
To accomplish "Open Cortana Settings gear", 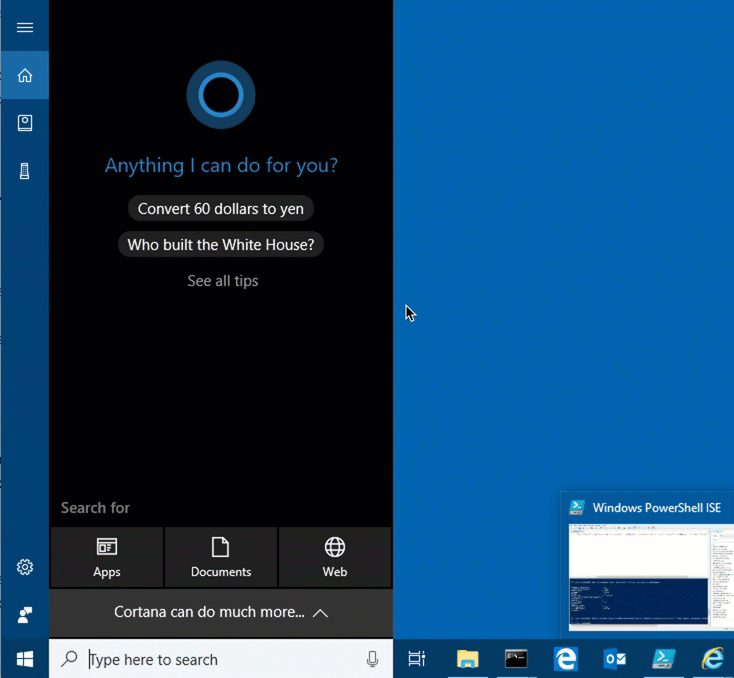I will coord(25,567).
